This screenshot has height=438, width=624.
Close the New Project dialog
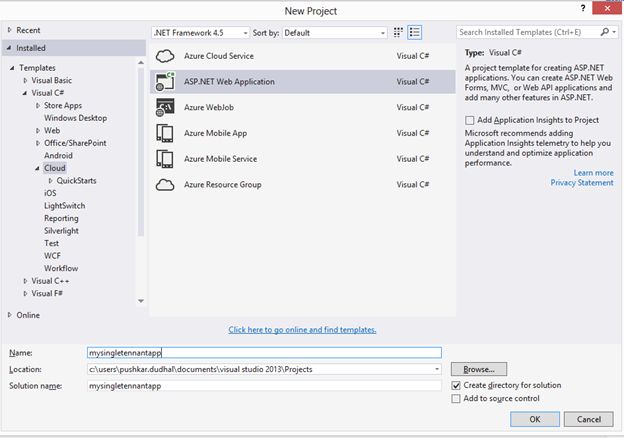point(607,8)
